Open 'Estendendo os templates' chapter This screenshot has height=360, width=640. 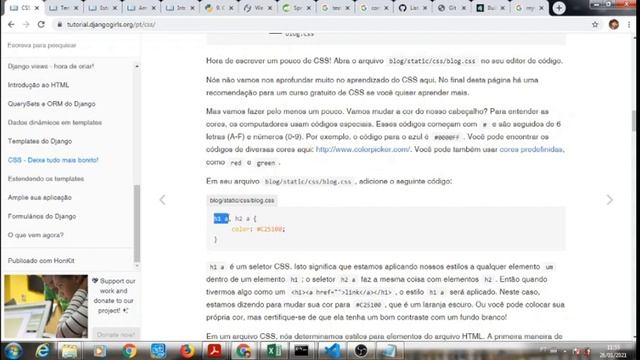(46, 179)
